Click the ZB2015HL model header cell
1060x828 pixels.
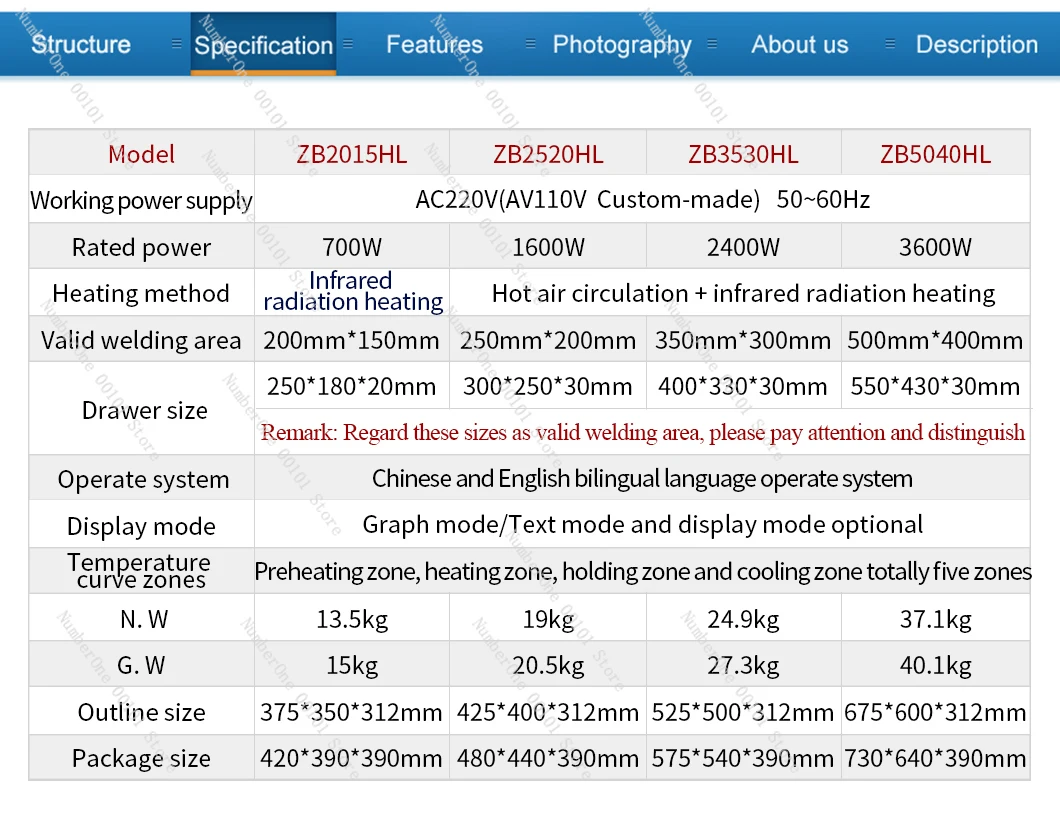351,154
